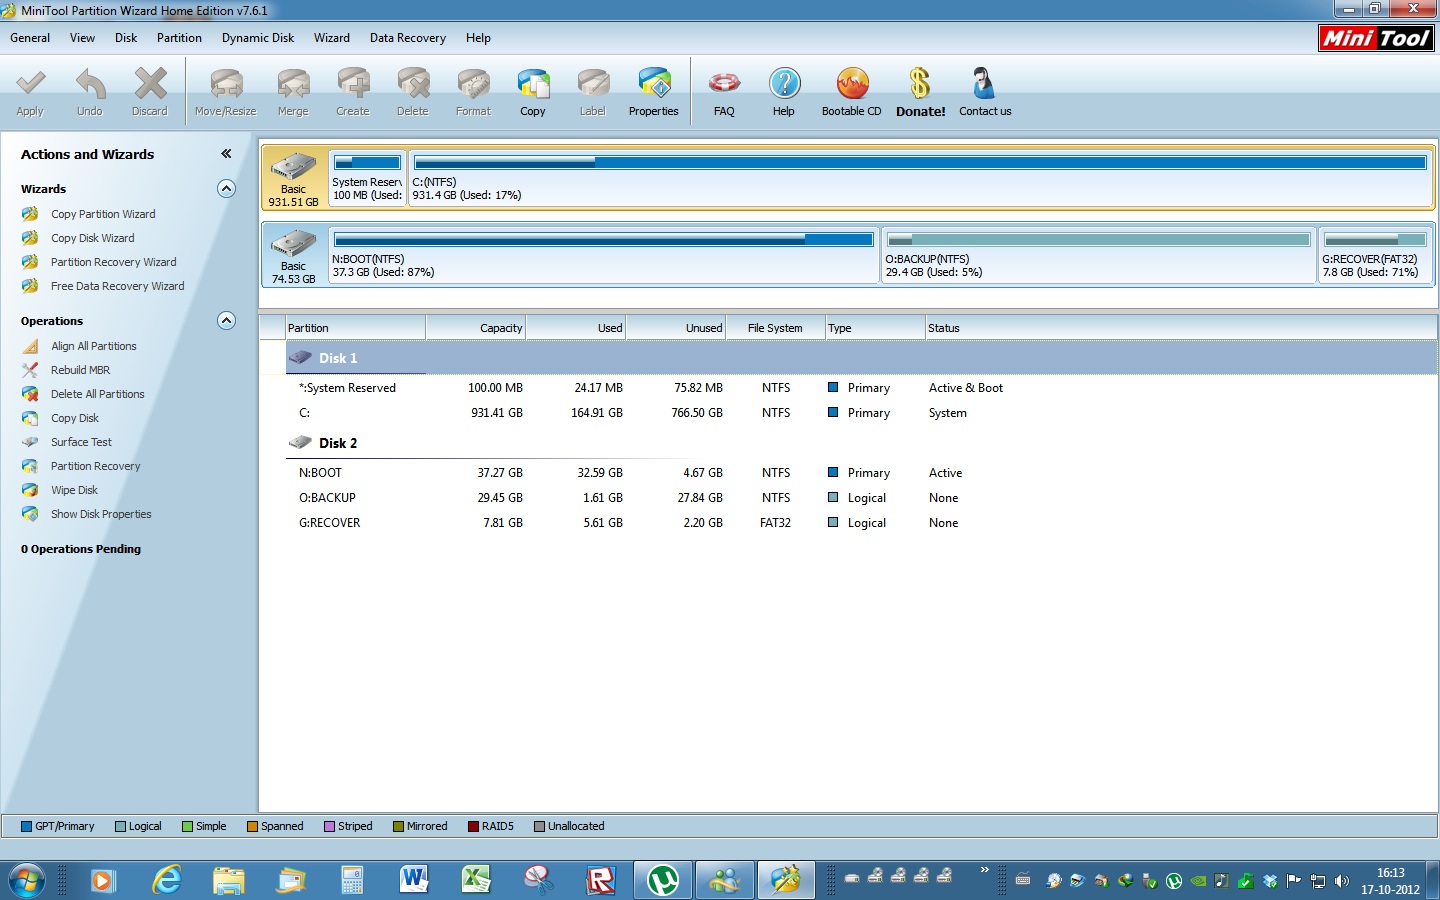Collapse the Actions and Wizards panel
This screenshot has height=900, width=1440.
tap(226, 154)
